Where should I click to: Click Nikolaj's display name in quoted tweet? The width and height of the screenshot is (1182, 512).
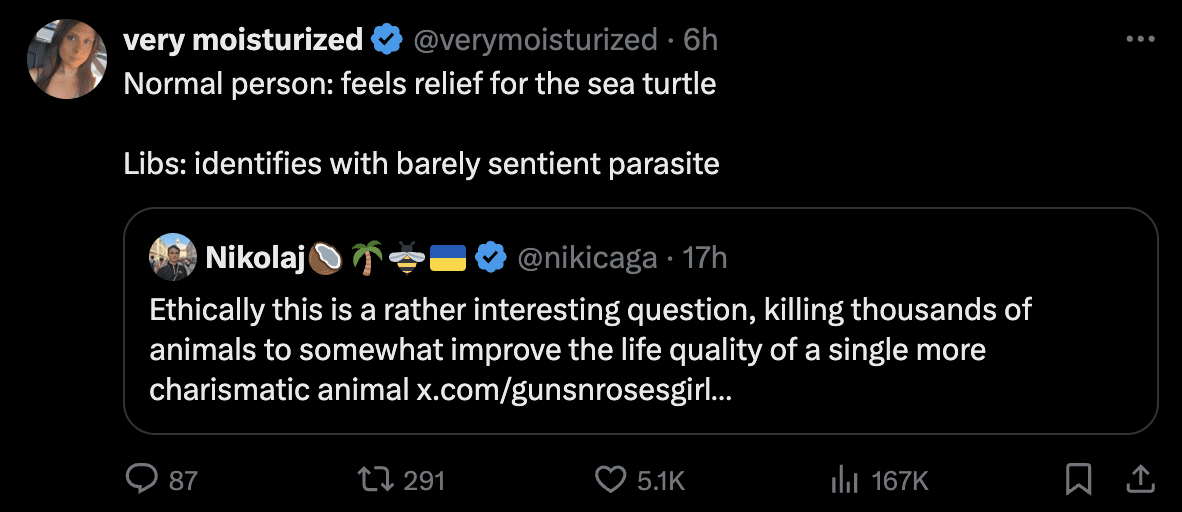tap(254, 257)
